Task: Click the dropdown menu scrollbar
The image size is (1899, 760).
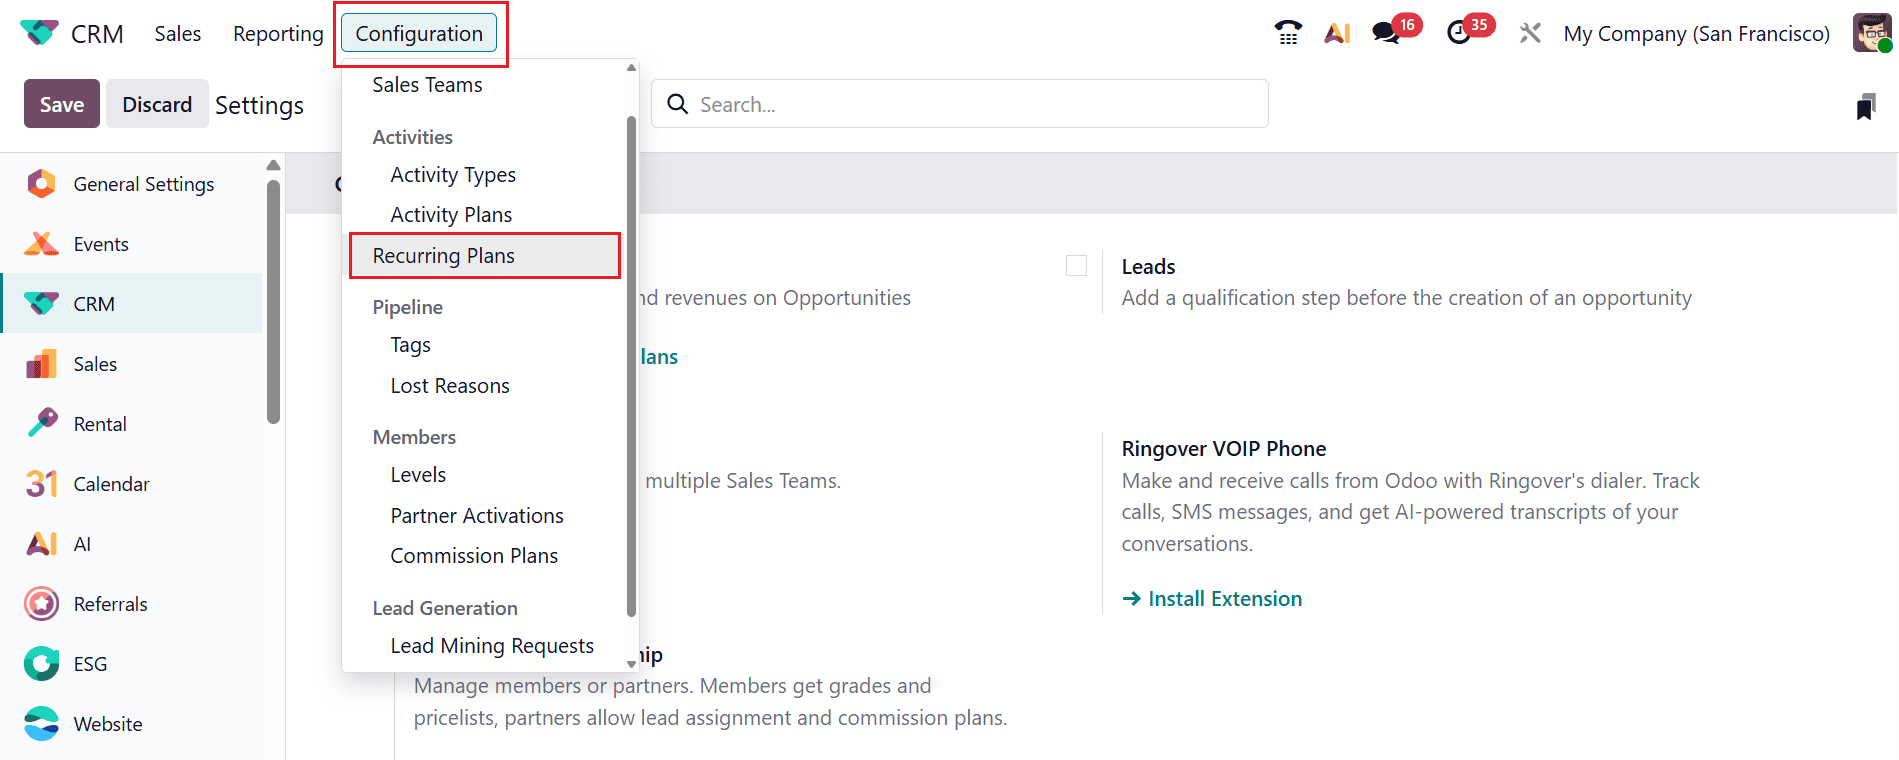Action: coord(631,366)
